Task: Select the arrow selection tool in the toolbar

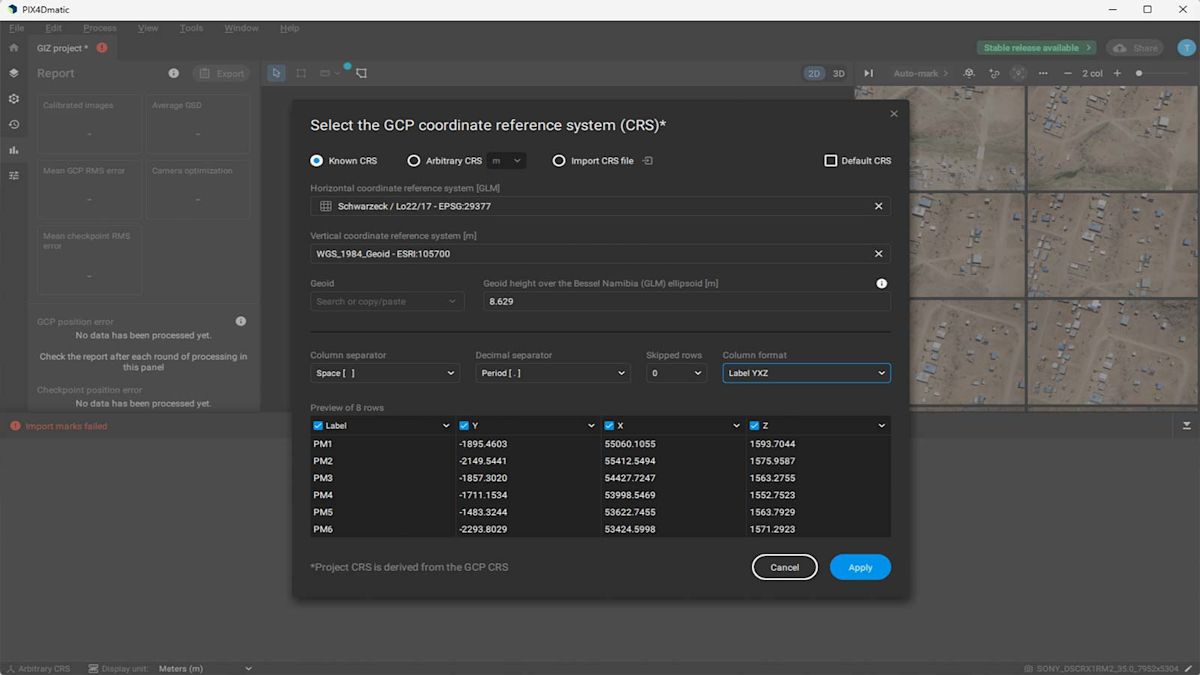Action: [x=275, y=72]
